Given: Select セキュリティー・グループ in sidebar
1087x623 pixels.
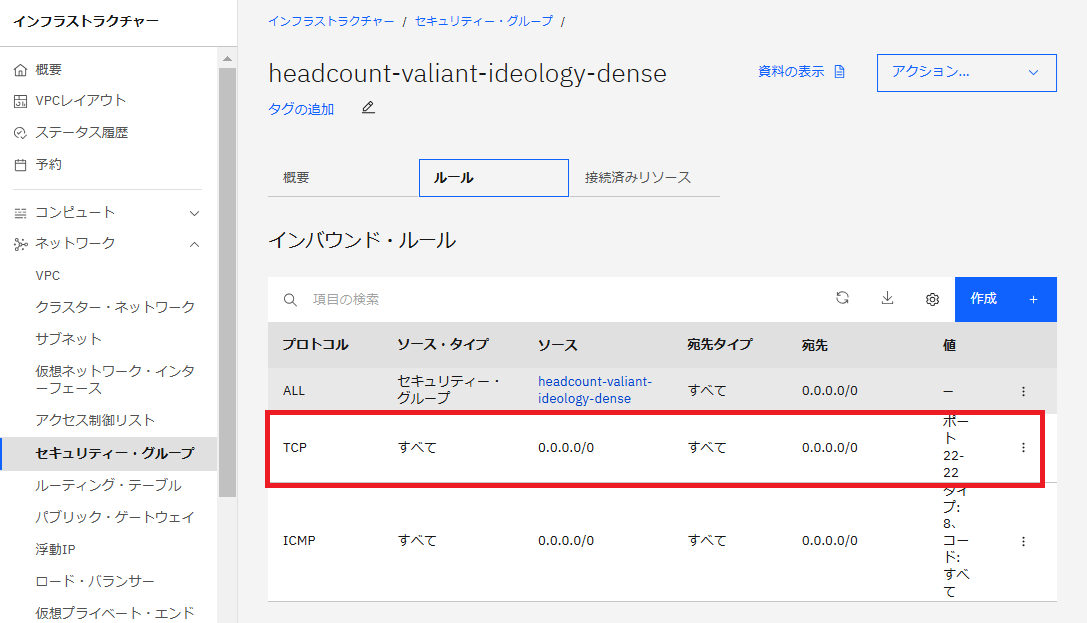Looking at the screenshot, I should [x=109, y=453].
